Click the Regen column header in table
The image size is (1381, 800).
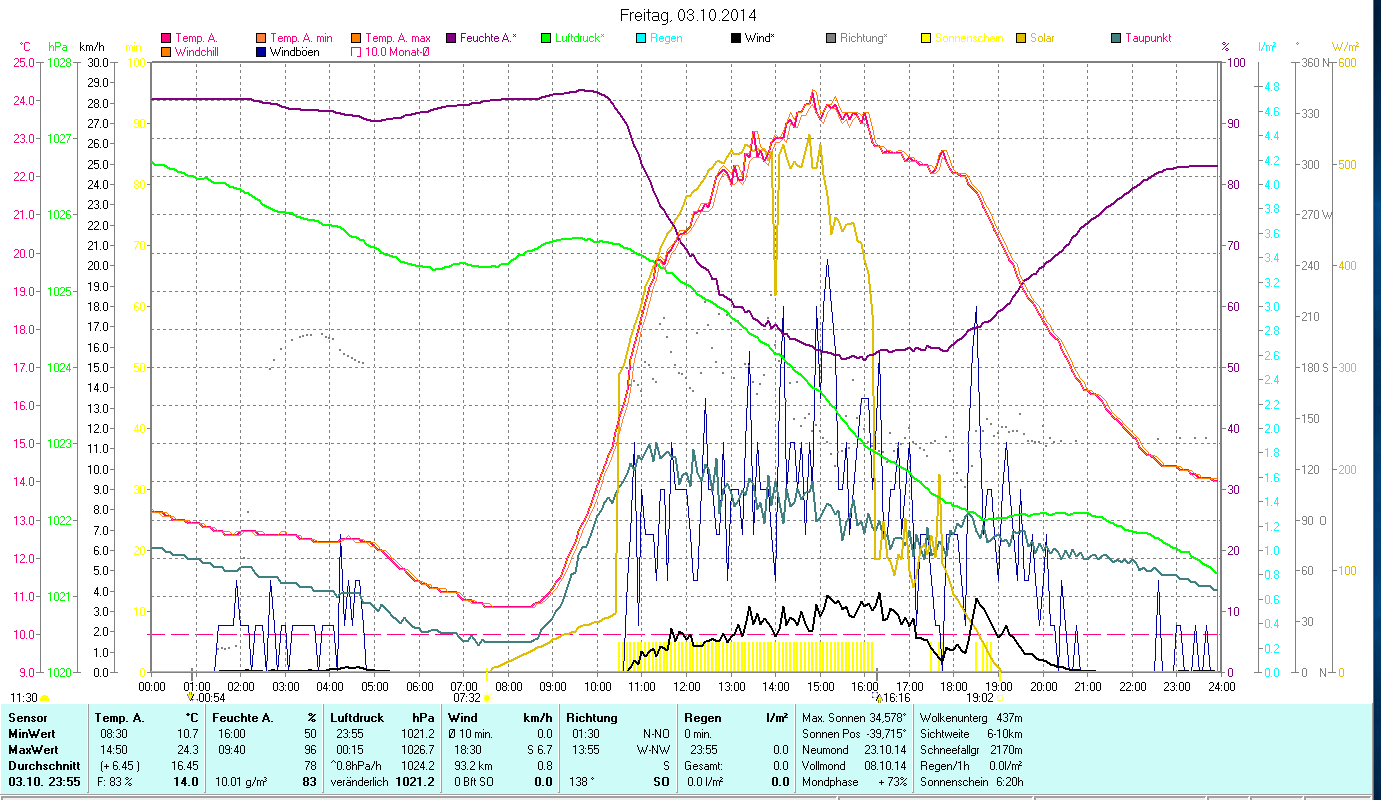(x=704, y=718)
